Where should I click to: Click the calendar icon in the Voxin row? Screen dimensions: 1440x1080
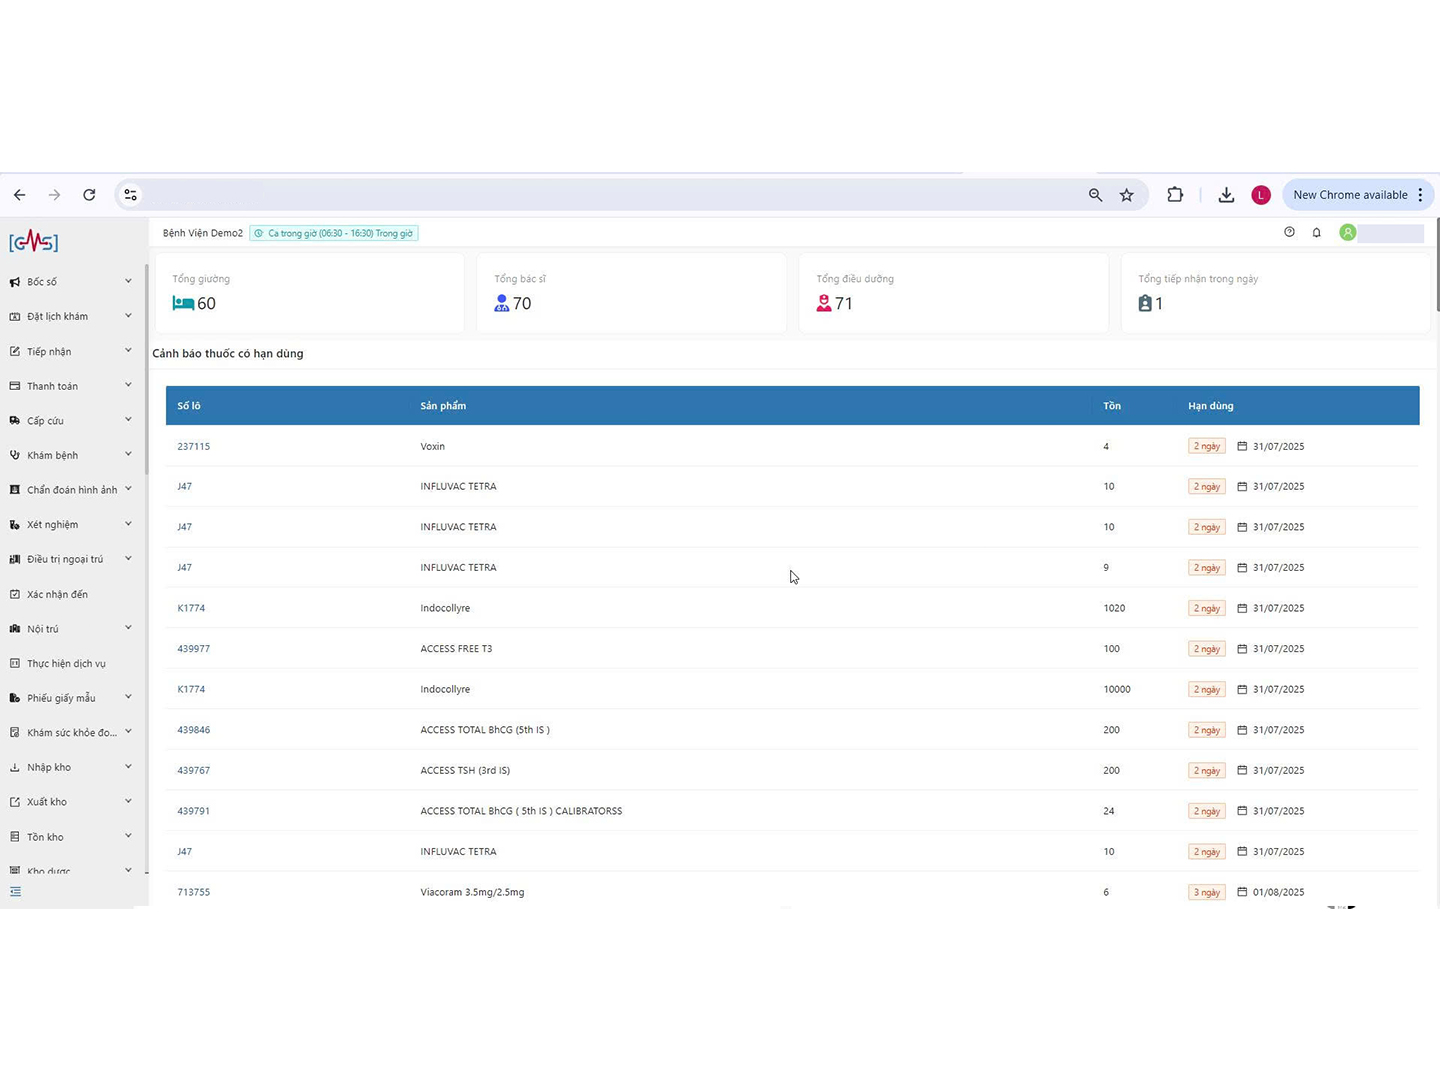point(1242,447)
